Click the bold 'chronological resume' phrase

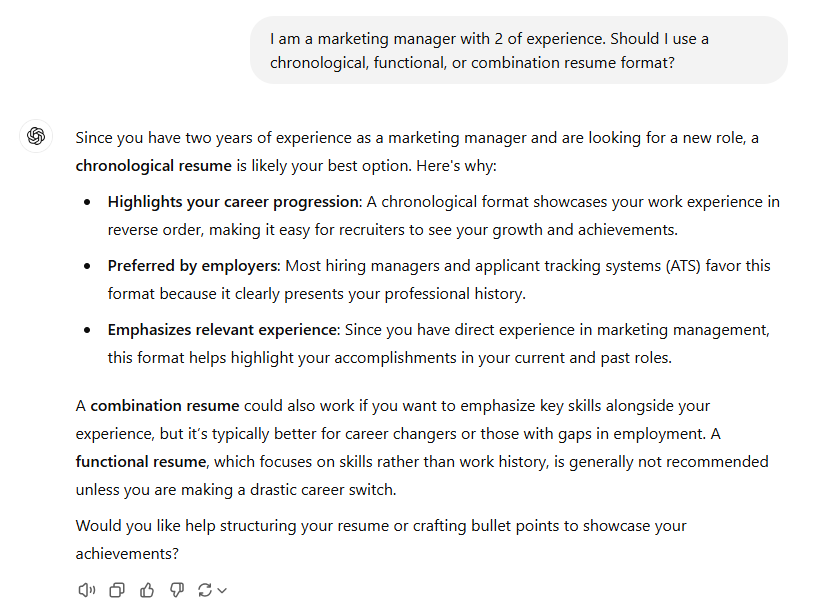click(153, 166)
